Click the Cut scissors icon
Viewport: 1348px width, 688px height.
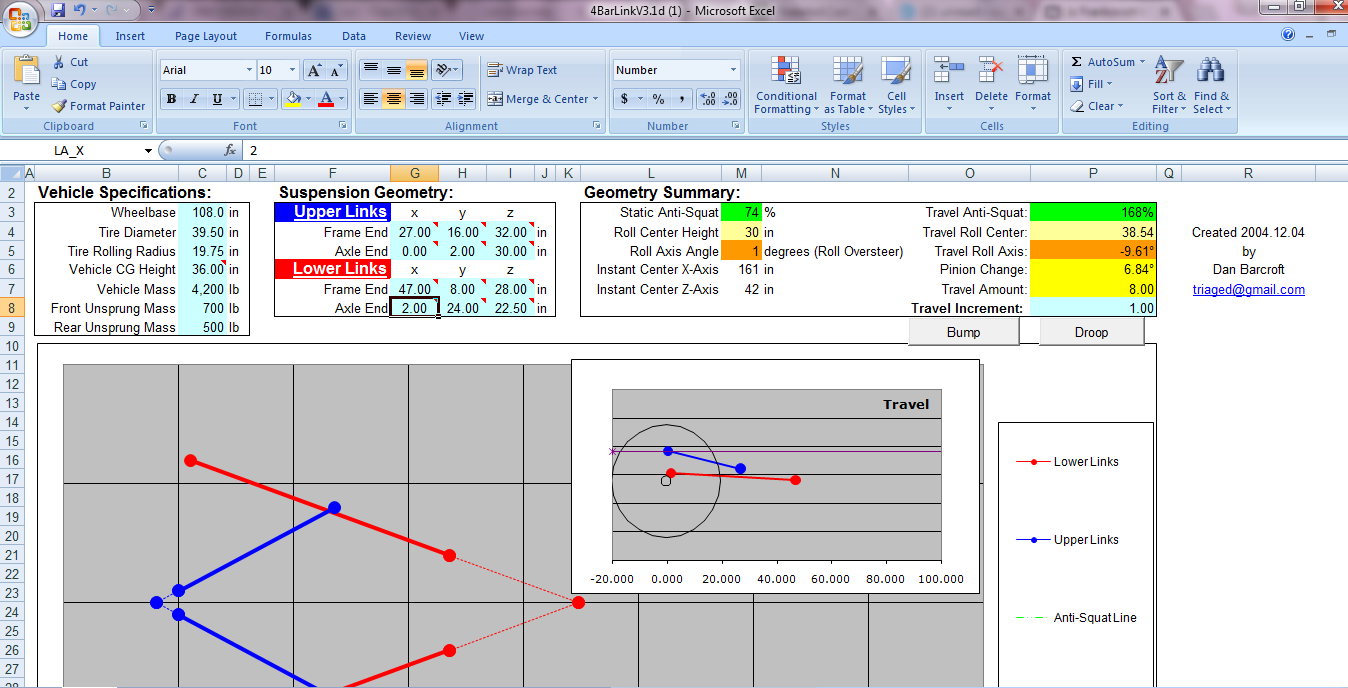pos(60,62)
